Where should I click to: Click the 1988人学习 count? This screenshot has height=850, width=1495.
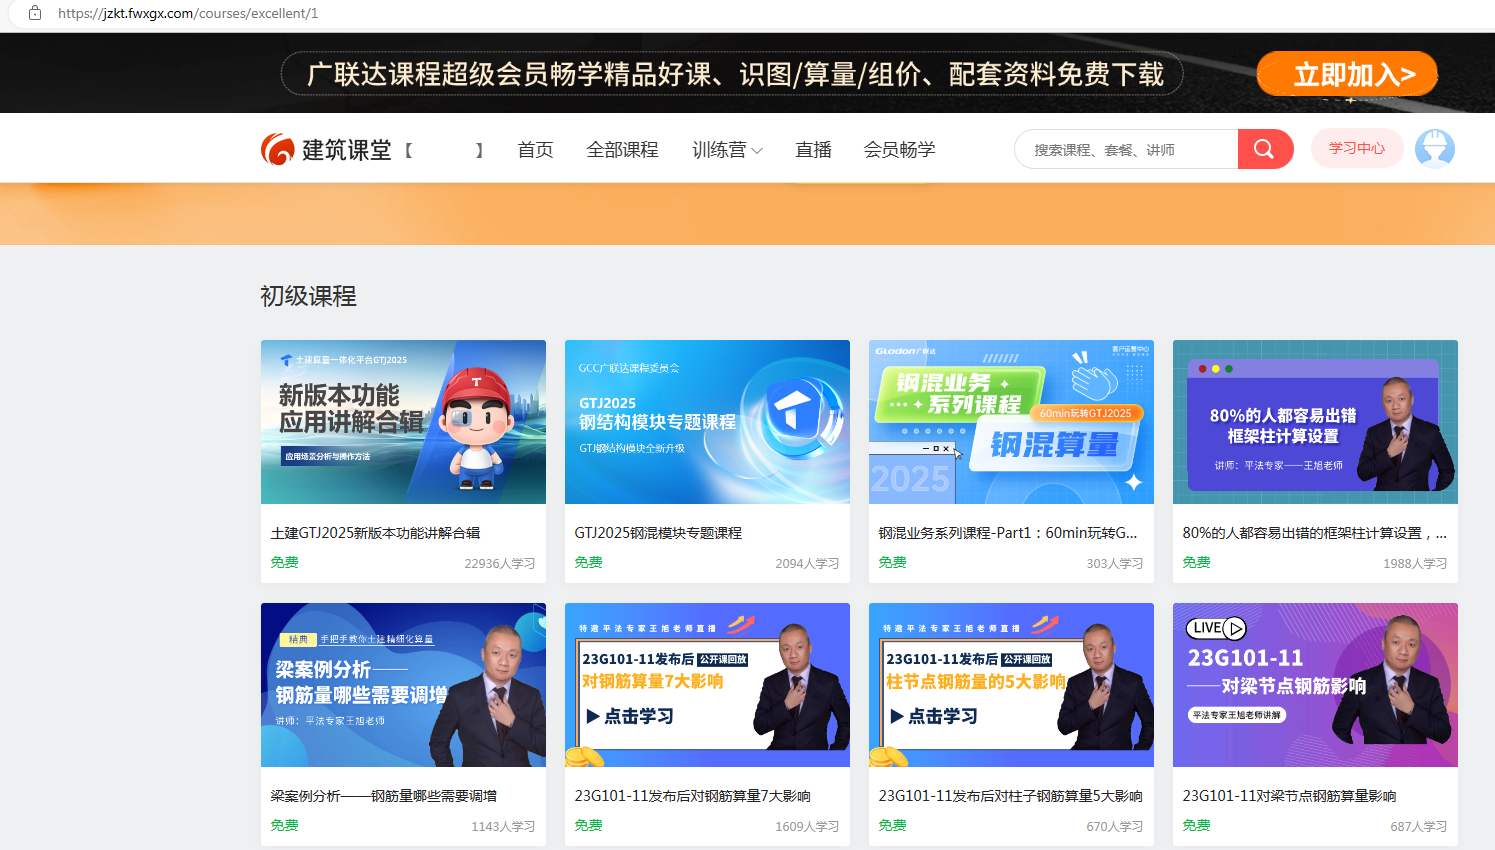[1415, 563]
